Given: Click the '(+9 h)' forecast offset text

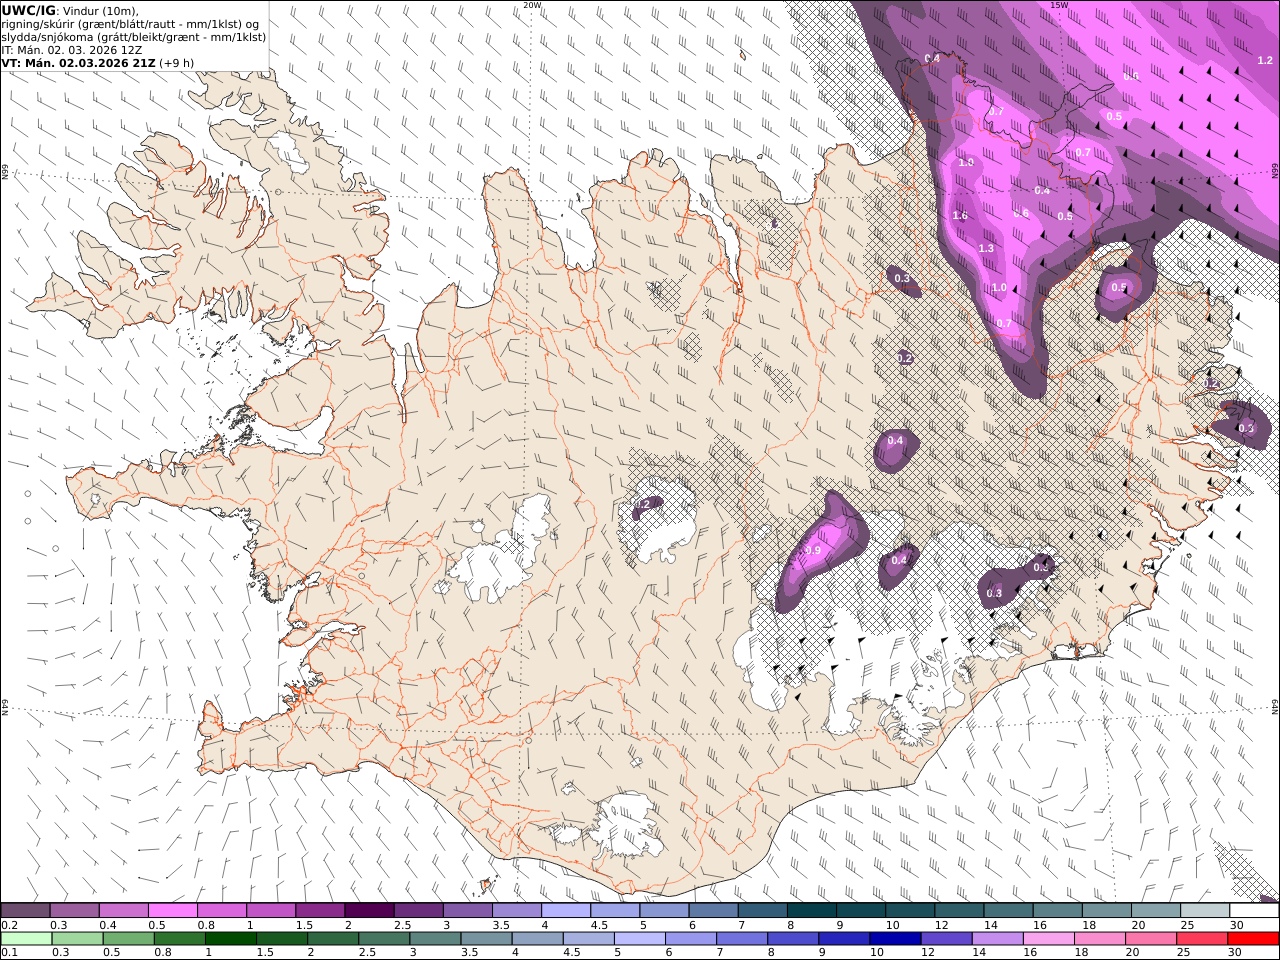Looking at the screenshot, I should [176, 62].
